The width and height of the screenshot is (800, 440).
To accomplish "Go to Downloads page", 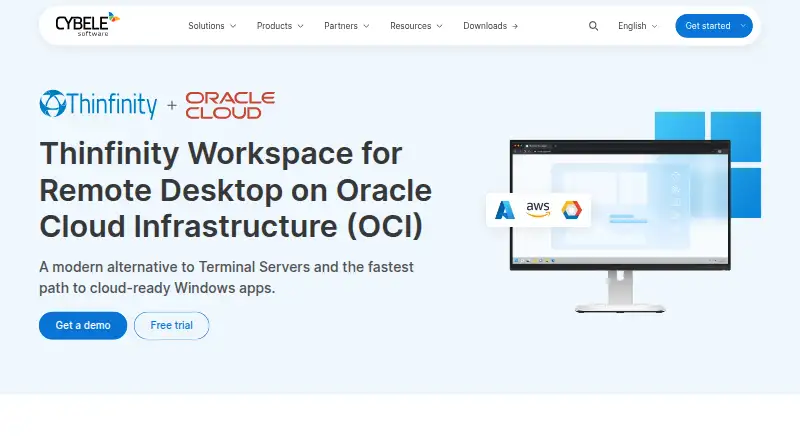I will point(490,26).
